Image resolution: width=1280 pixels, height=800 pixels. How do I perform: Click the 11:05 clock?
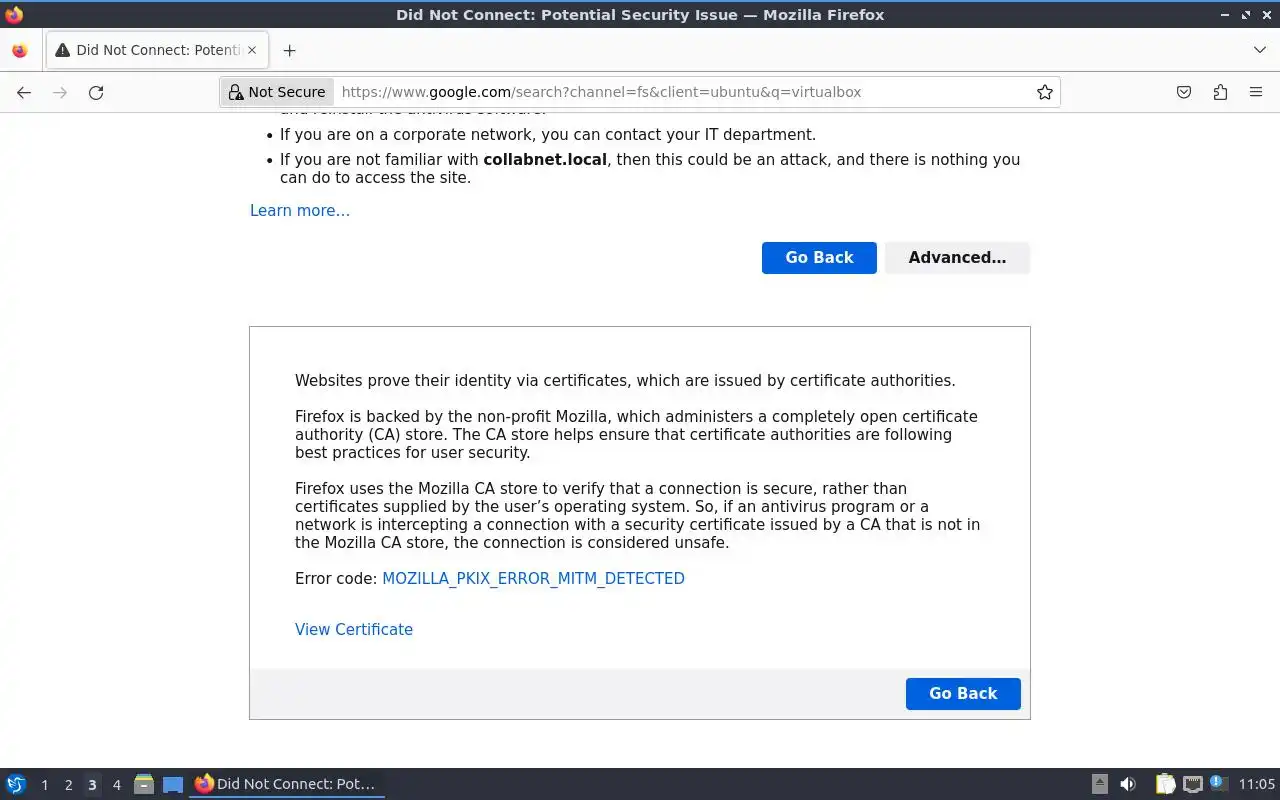(x=1256, y=784)
